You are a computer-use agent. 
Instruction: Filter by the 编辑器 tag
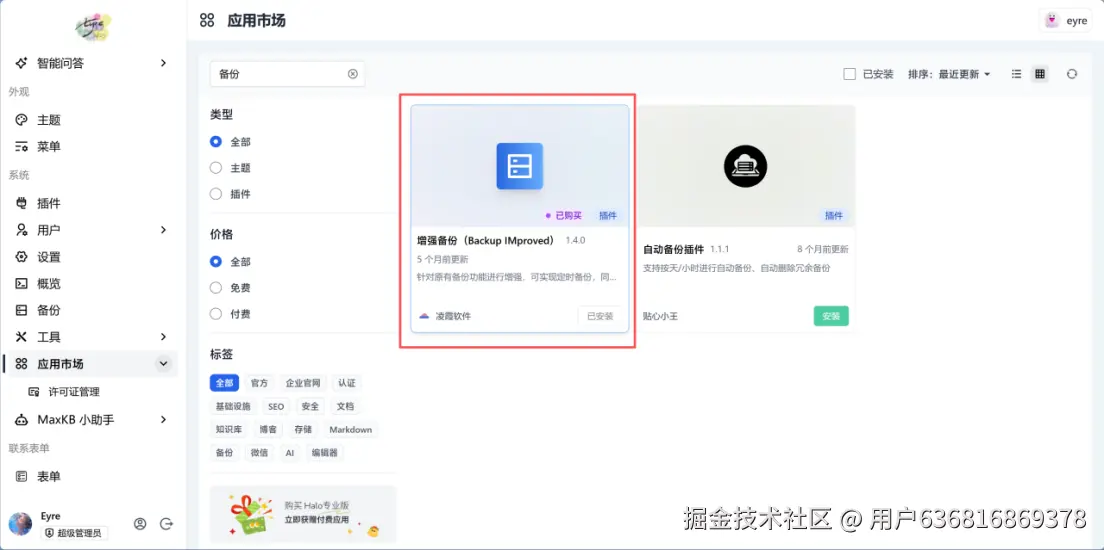tap(325, 453)
